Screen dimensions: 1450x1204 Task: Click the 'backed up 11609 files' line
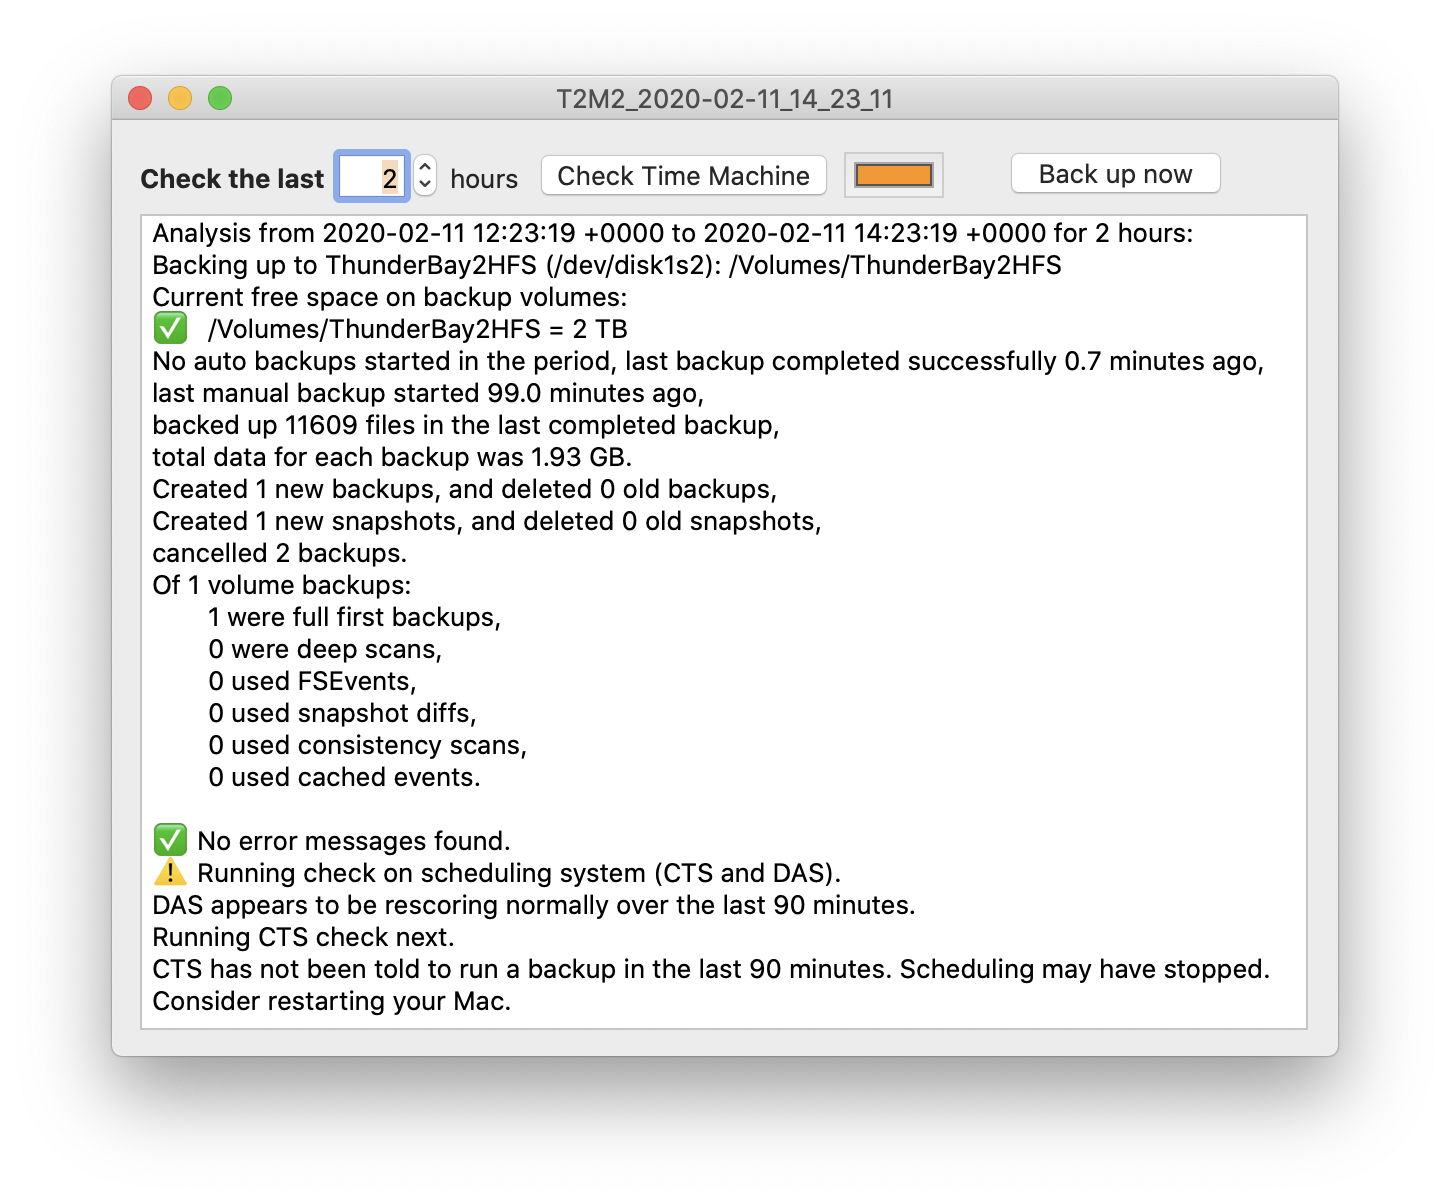[x=466, y=425]
